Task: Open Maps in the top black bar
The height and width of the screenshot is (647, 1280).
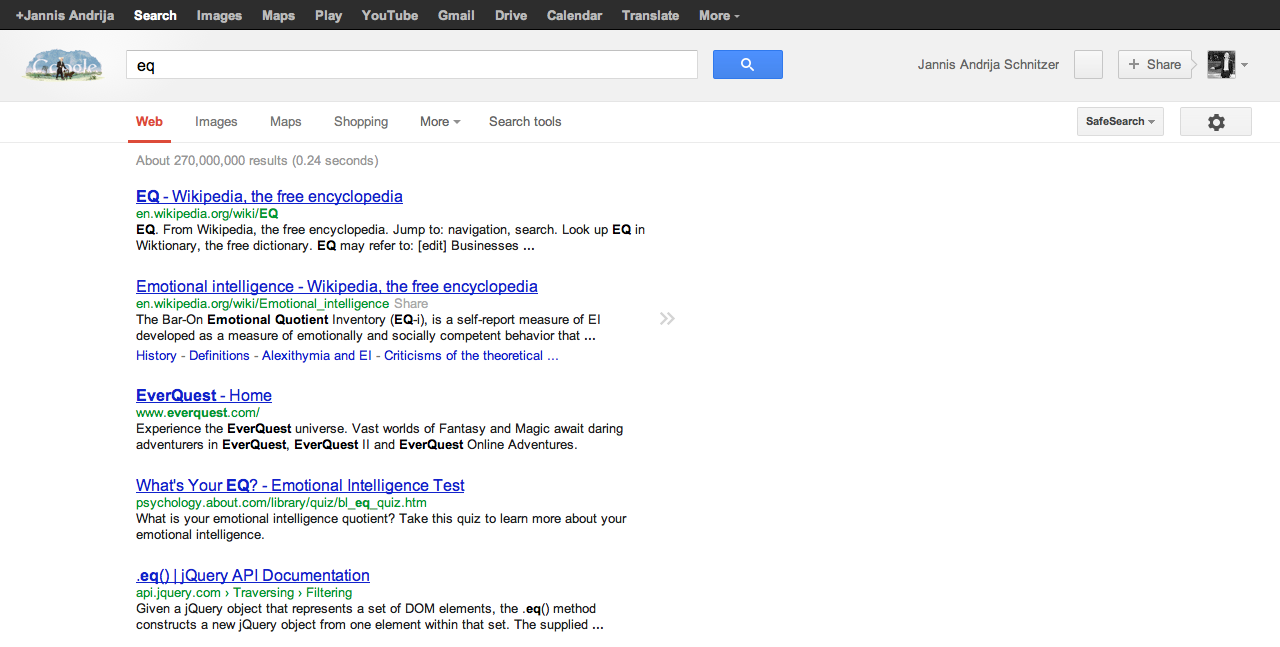Action: click(278, 15)
